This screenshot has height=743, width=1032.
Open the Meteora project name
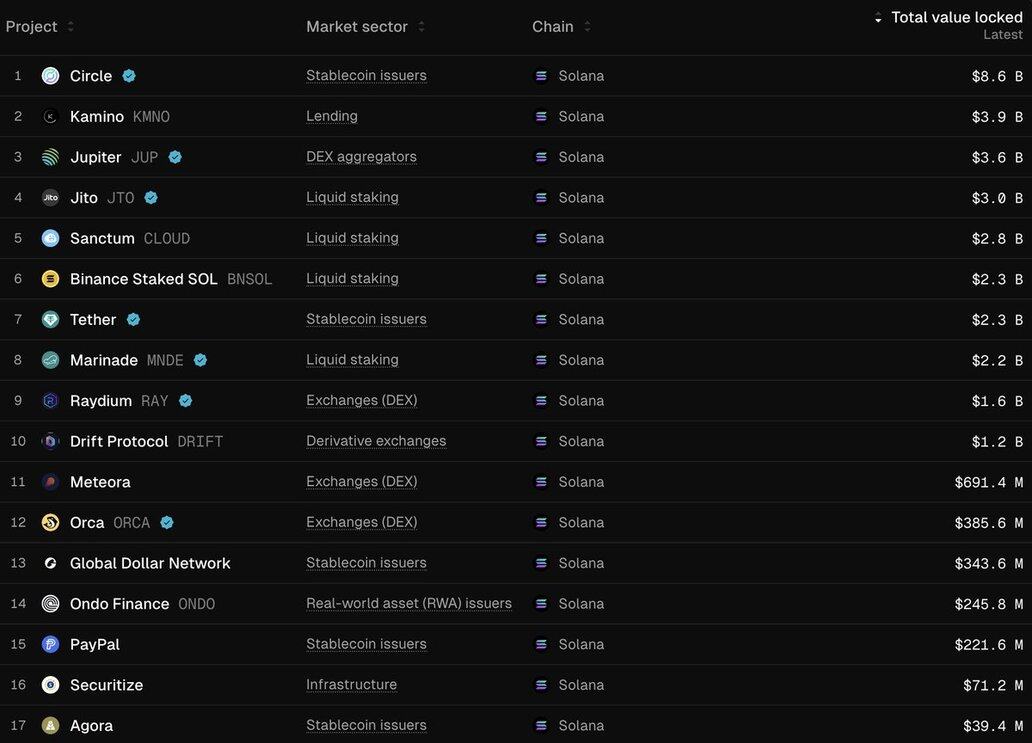[x=100, y=482]
